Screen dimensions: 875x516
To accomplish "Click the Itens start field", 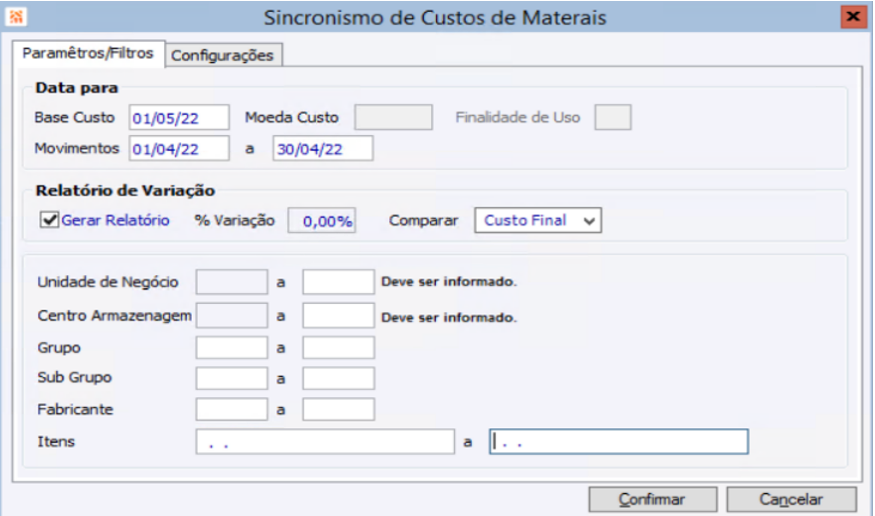I will pyautogui.click(x=325, y=442).
